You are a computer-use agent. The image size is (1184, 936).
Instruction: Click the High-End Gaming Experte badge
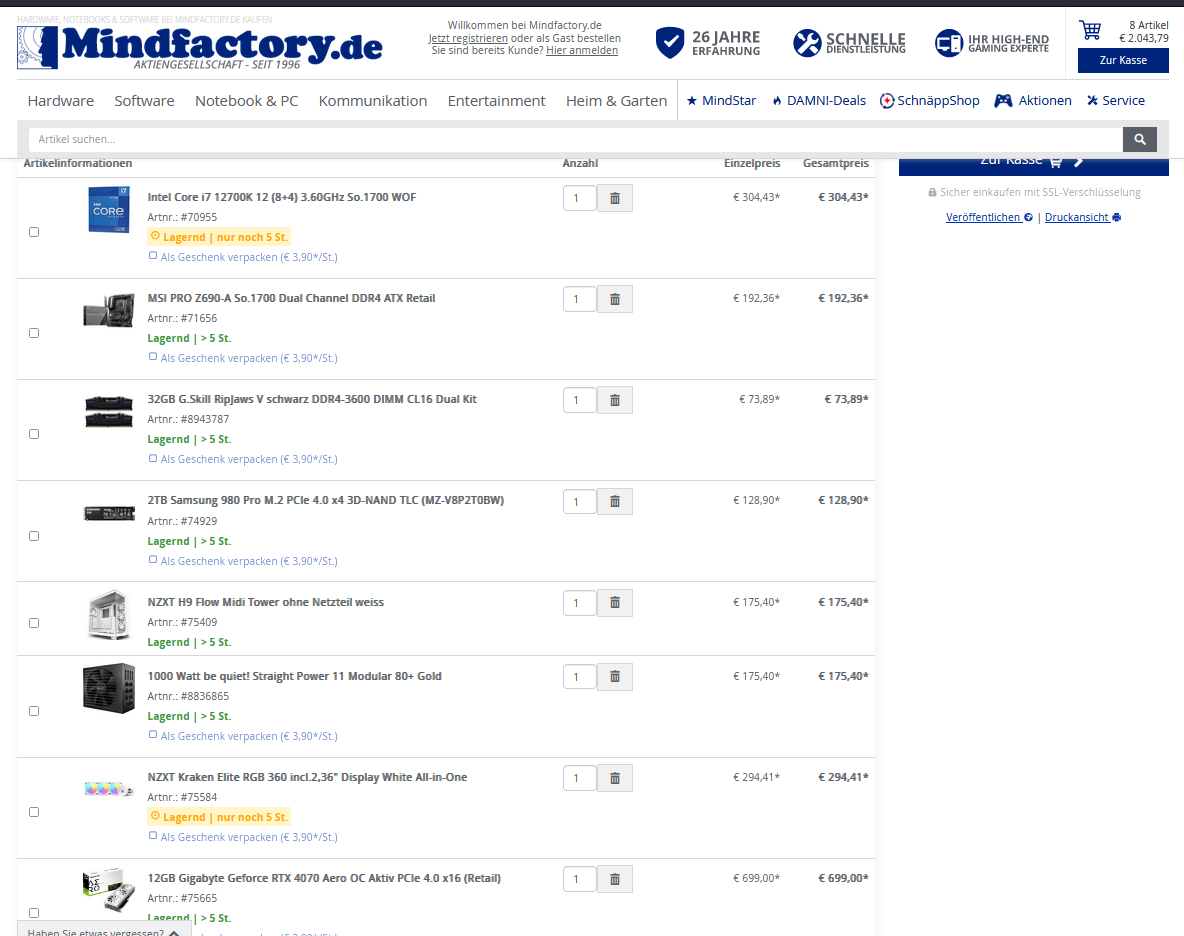click(x=991, y=43)
